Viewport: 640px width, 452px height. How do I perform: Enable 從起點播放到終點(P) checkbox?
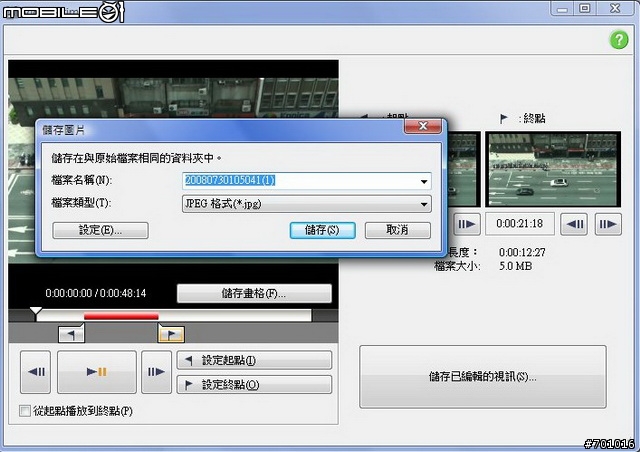(25, 411)
